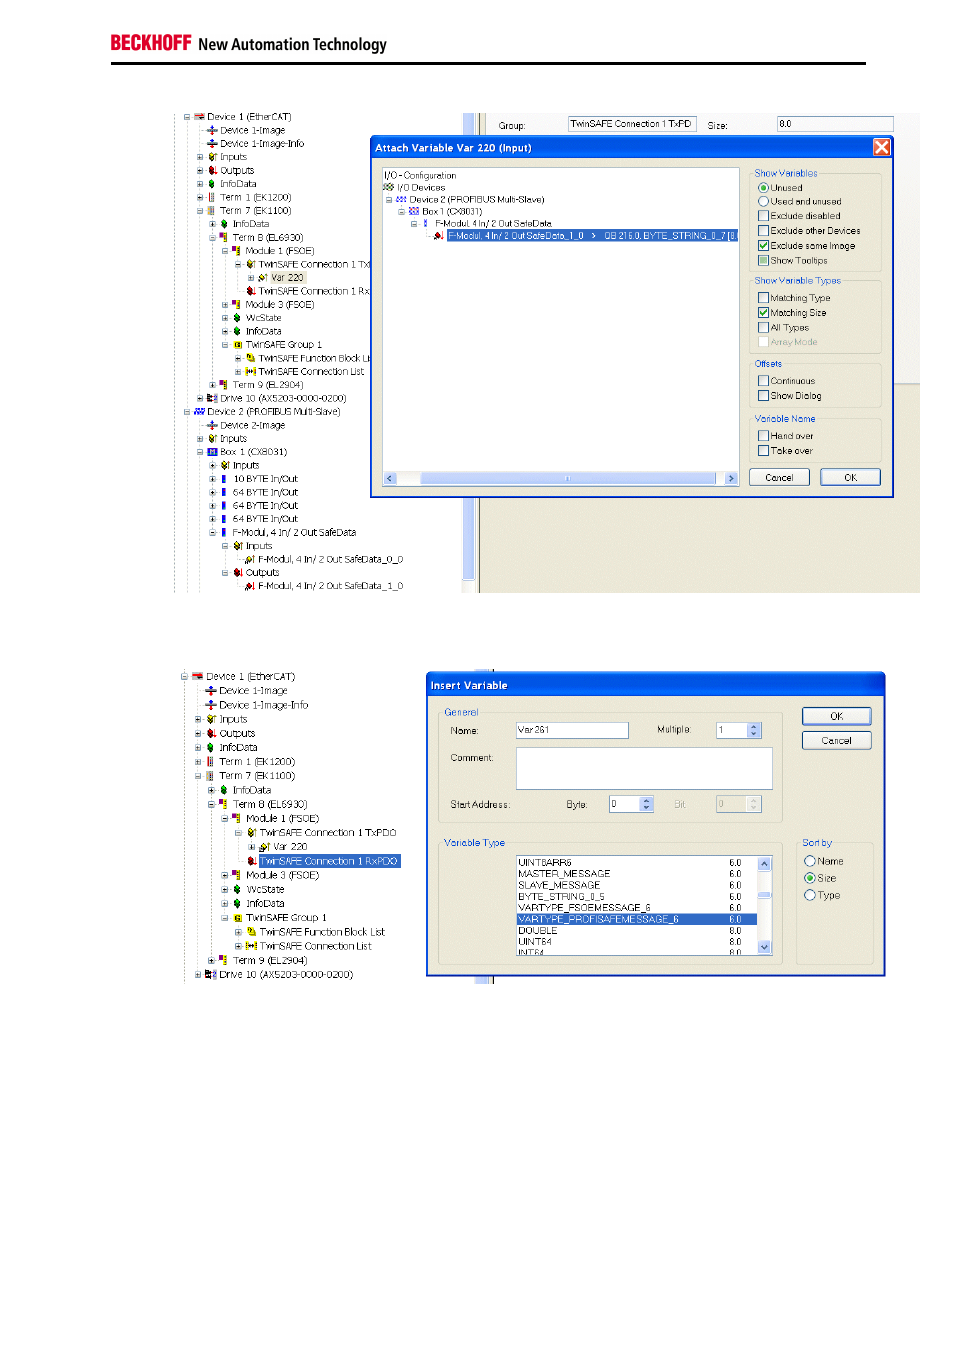954x1350 pixels.
Task: Click the F-Modul, 4 In/ 2 Out SafeData module icon in the project tree
Action: click(x=224, y=533)
